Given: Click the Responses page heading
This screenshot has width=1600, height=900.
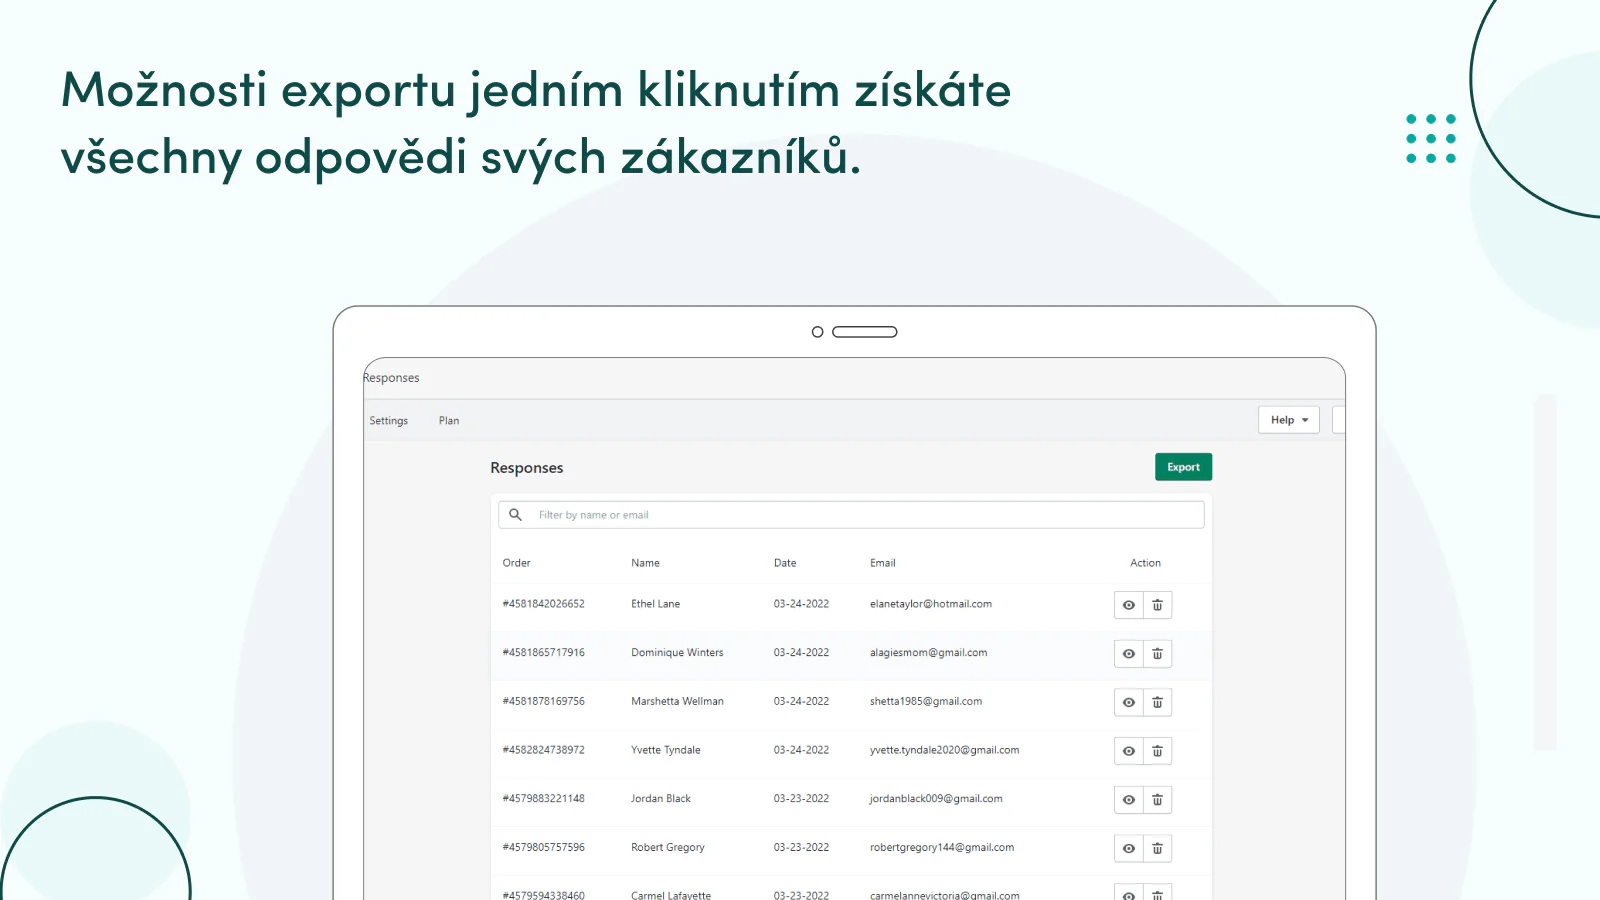Looking at the screenshot, I should 527,468.
